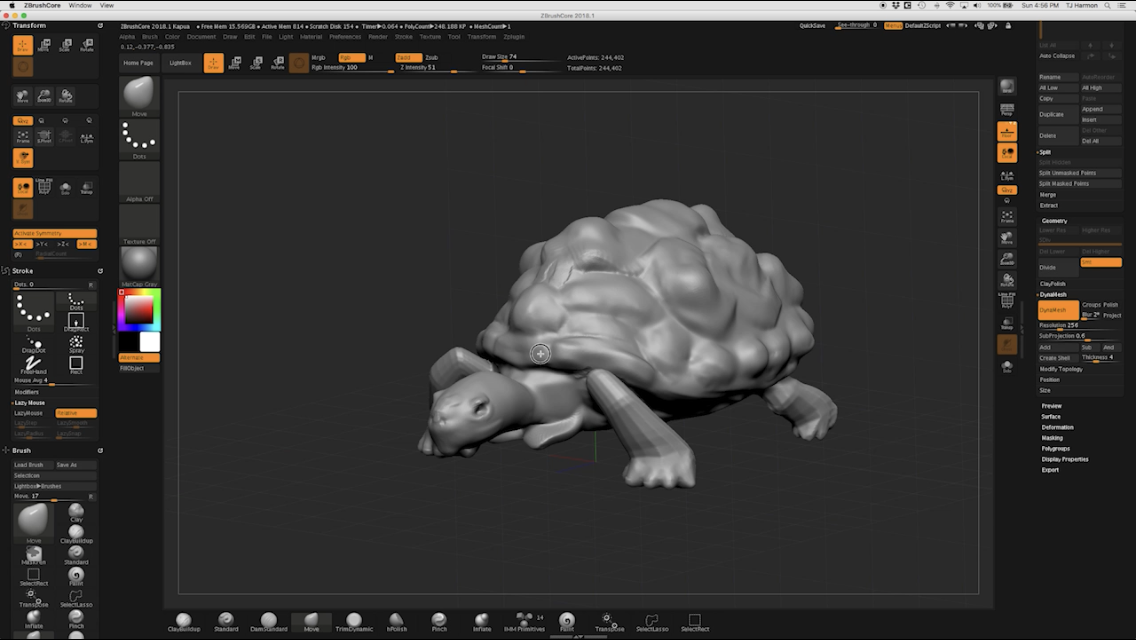Image resolution: width=1136 pixels, height=640 pixels.
Task: Open LightBox
Action: point(180,63)
